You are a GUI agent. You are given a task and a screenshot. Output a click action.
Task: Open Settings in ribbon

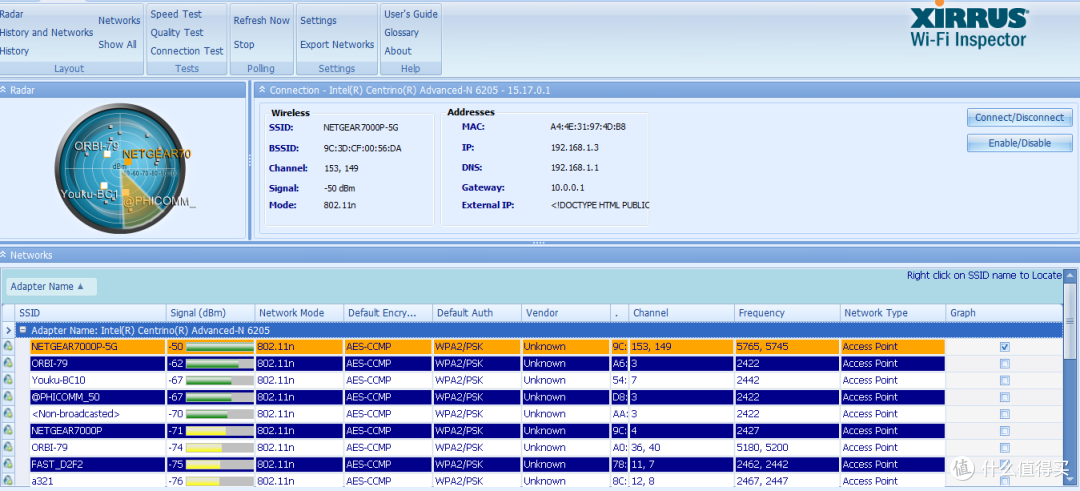pos(318,21)
